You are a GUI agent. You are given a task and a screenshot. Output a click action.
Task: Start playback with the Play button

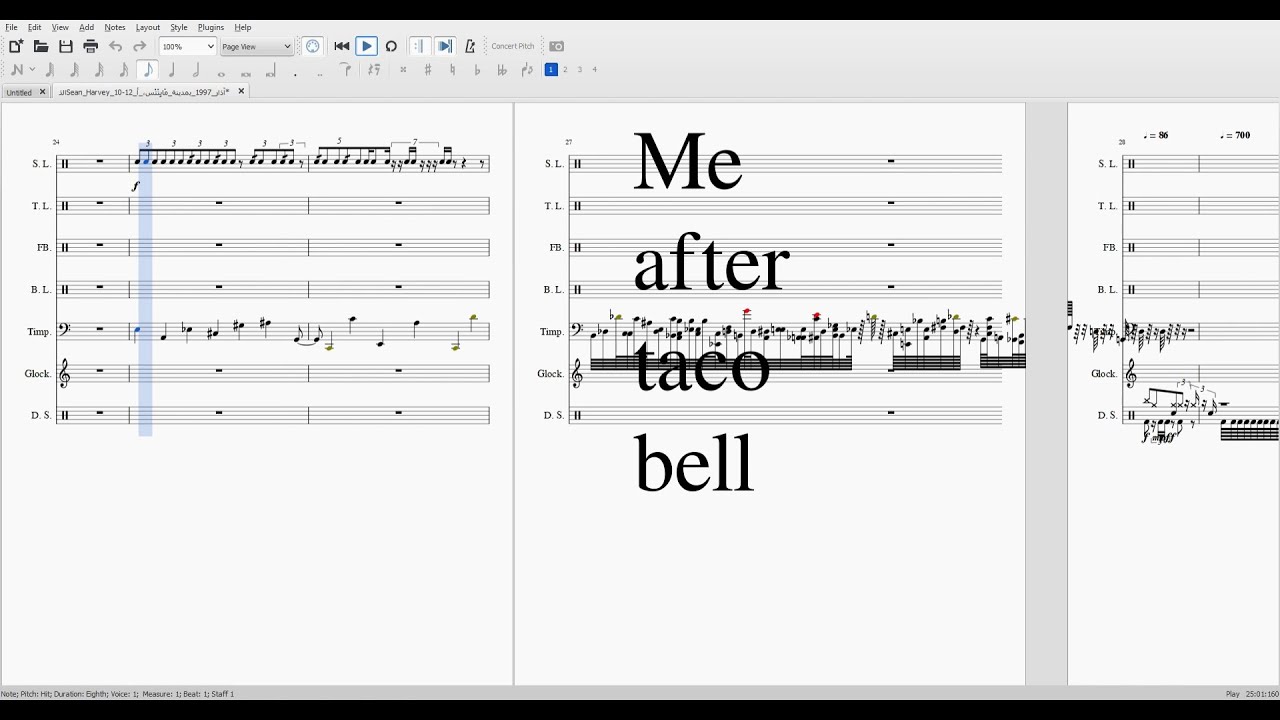tap(366, 46)
